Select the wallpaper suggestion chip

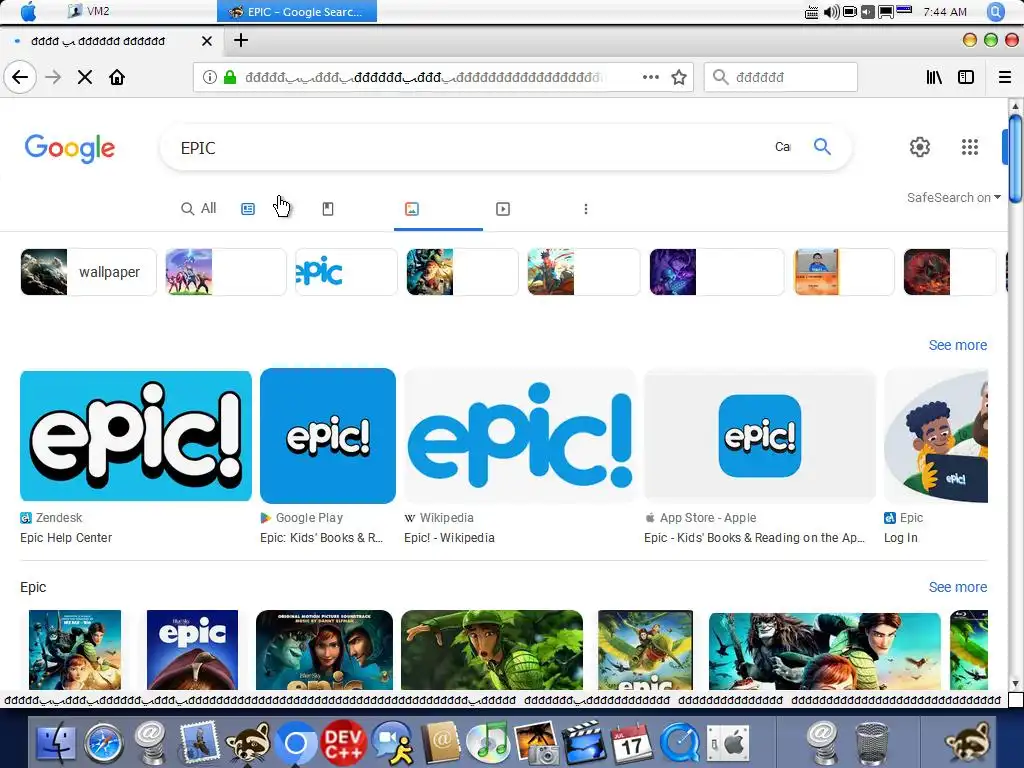(x=88, y=272)
